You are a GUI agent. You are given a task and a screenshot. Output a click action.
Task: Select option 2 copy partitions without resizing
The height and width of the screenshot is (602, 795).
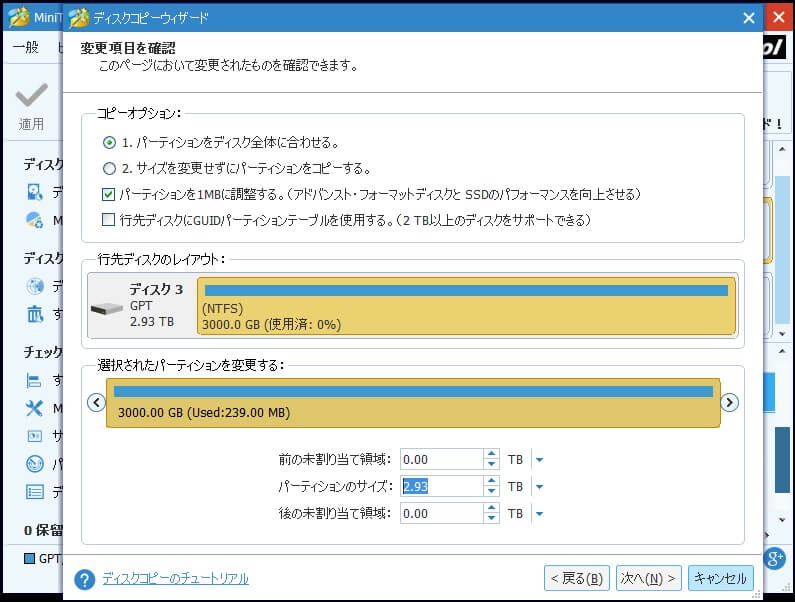(110, 168)
